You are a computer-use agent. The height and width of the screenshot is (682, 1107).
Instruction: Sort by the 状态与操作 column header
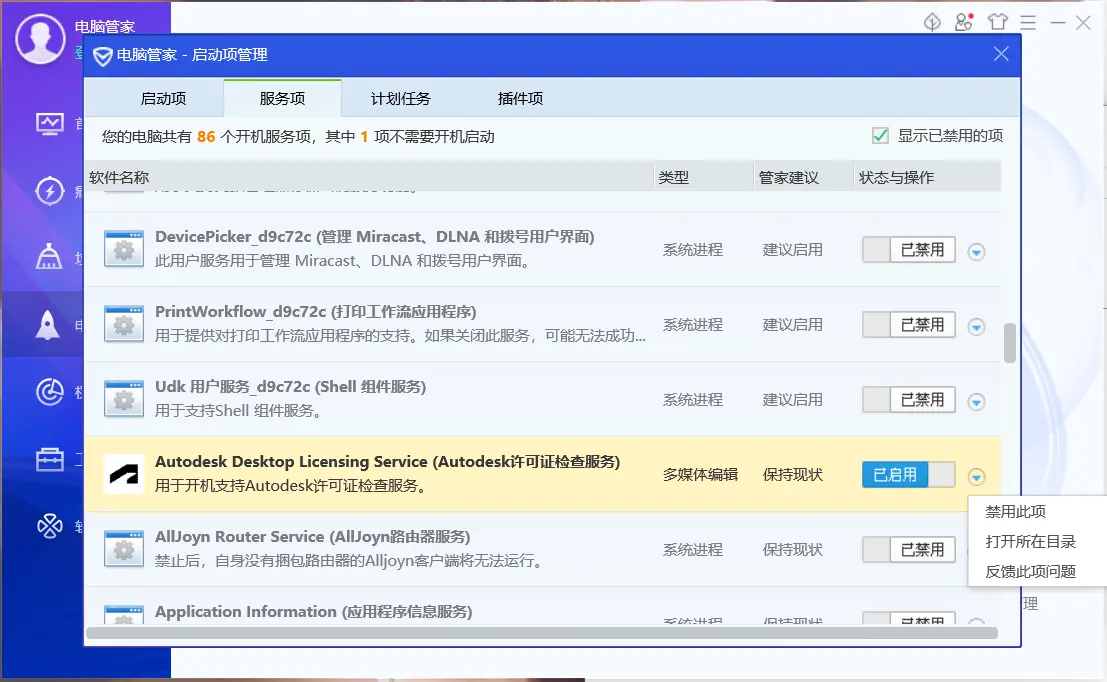(x=927, y=177)
